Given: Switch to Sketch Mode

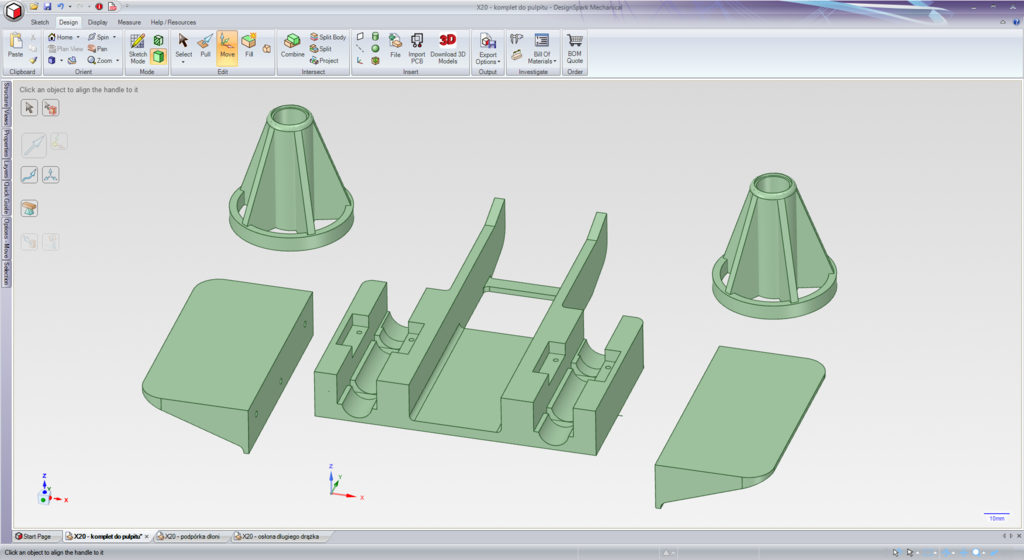Looking at the screenshot, I should pyautogui.click(x=137, y=47).
